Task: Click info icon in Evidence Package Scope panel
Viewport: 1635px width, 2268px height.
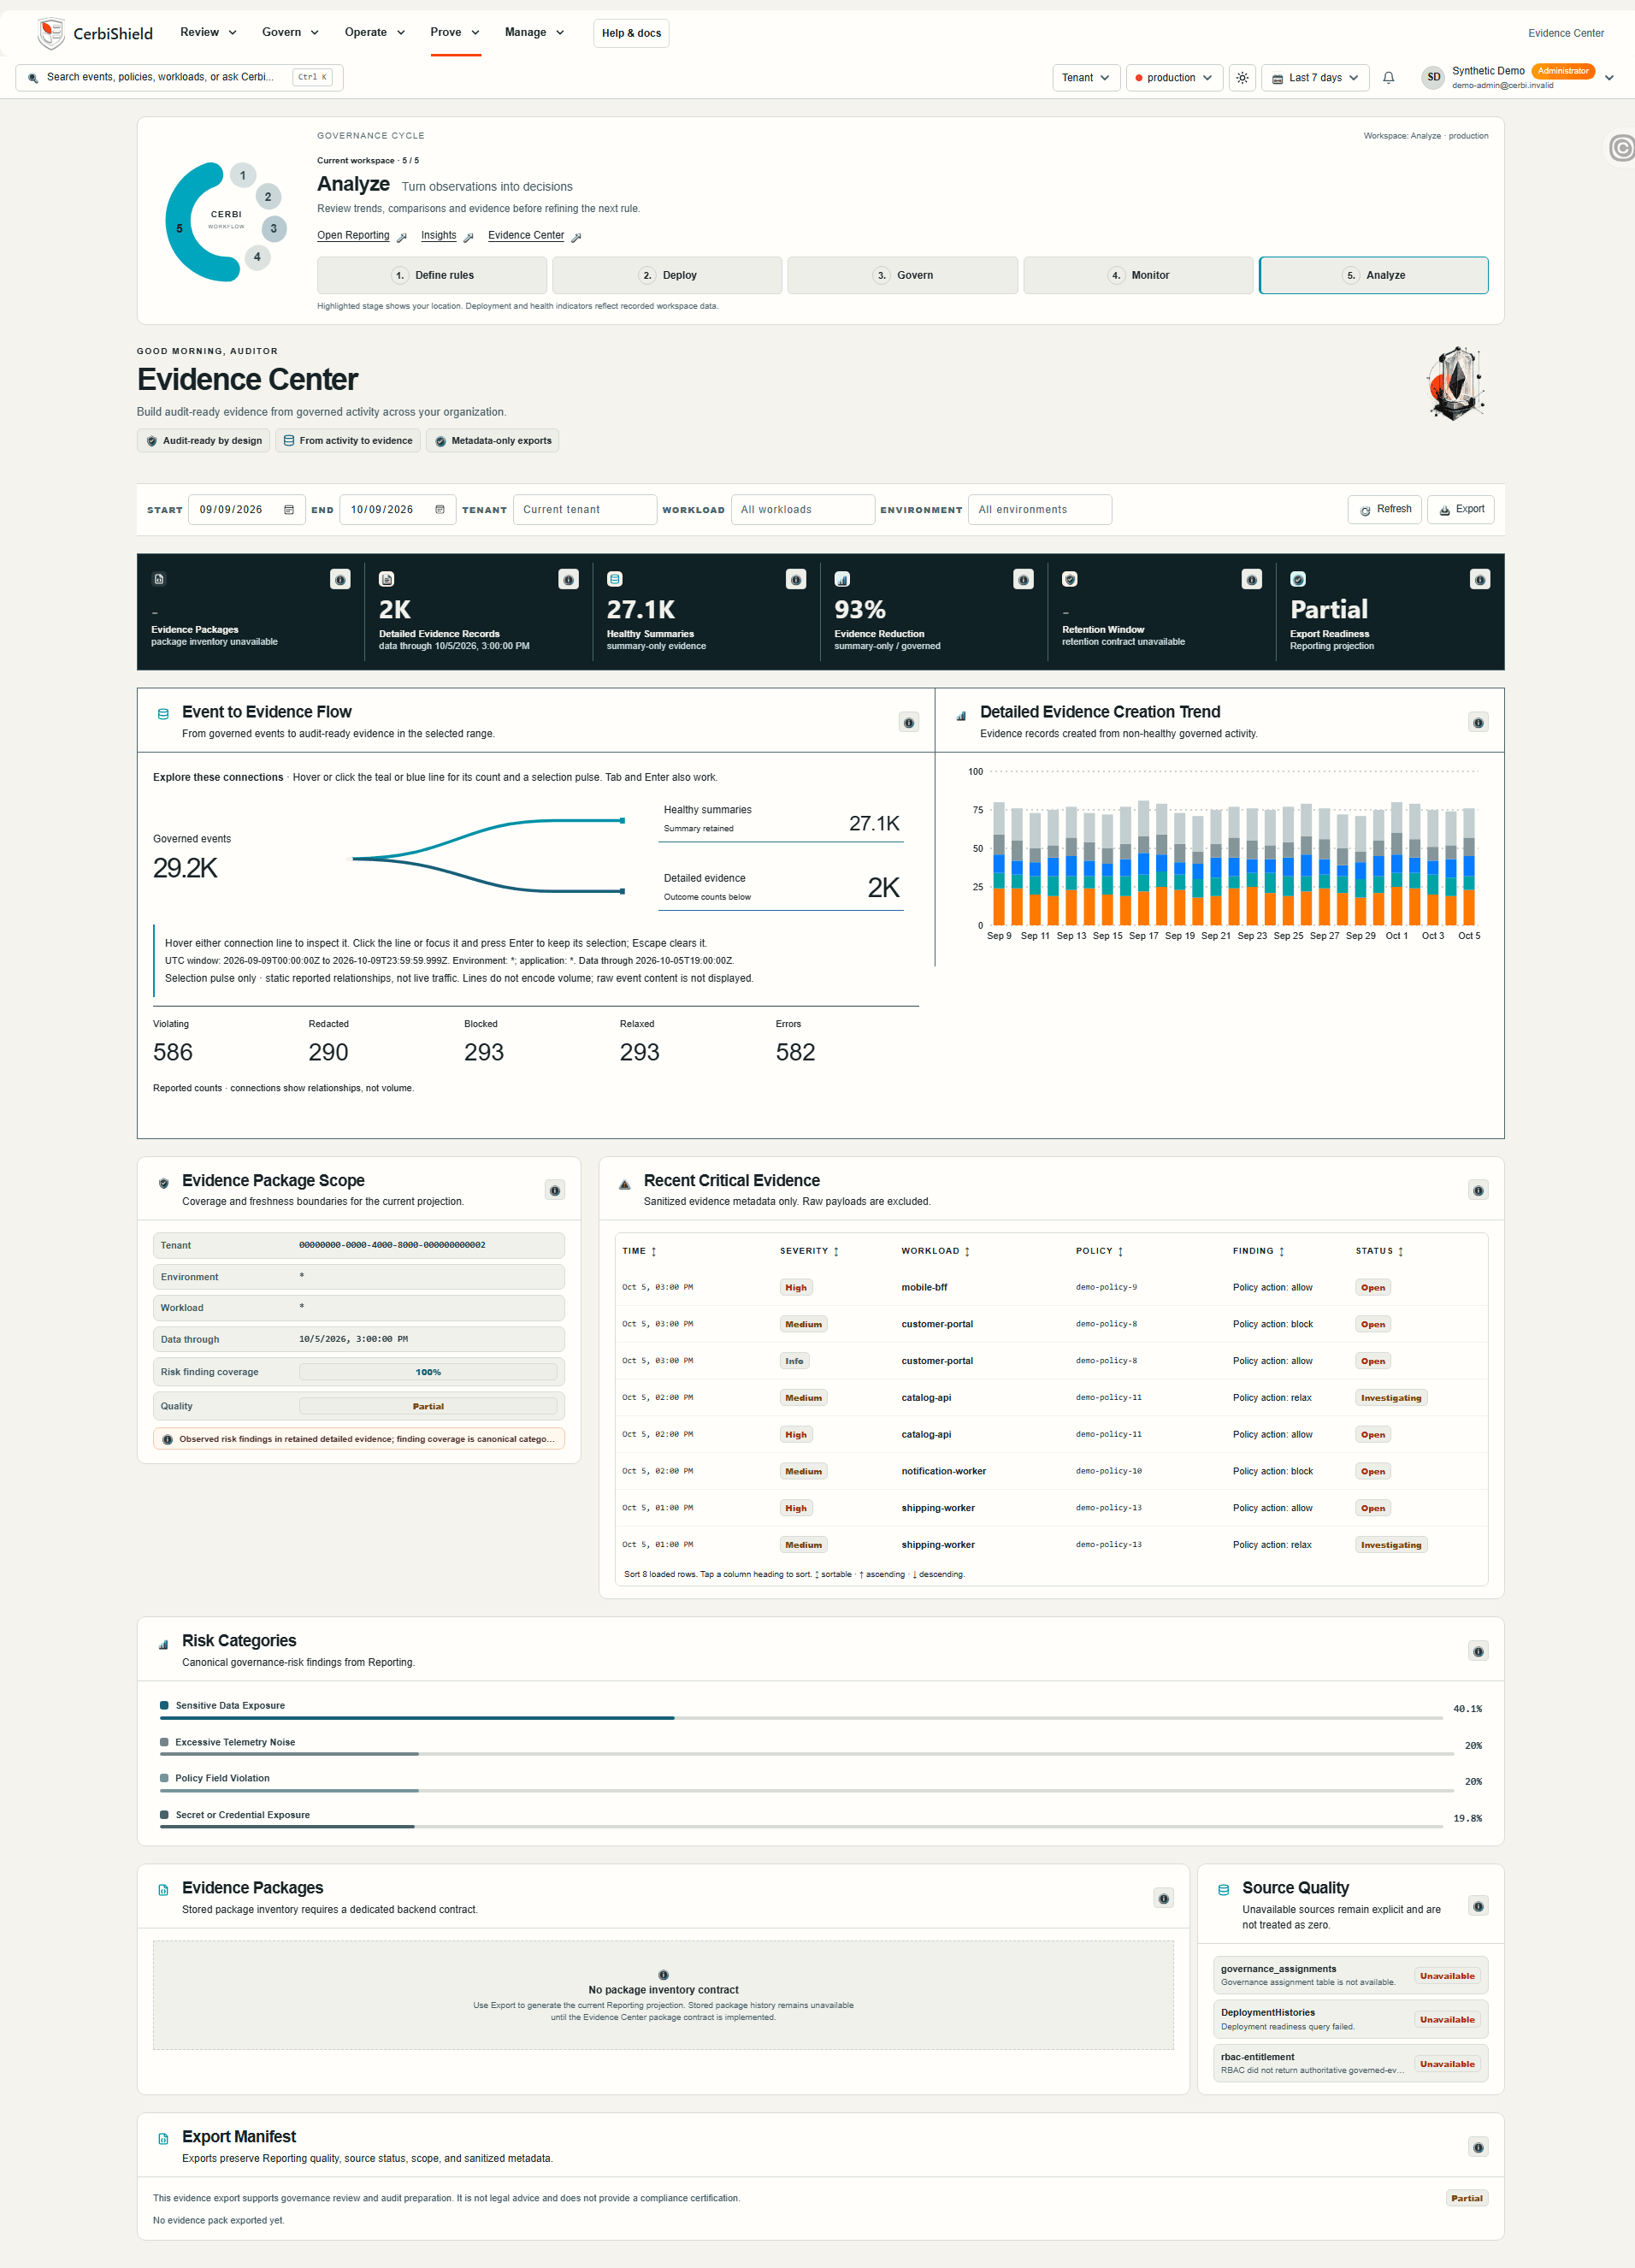Action: [555, 1190]
